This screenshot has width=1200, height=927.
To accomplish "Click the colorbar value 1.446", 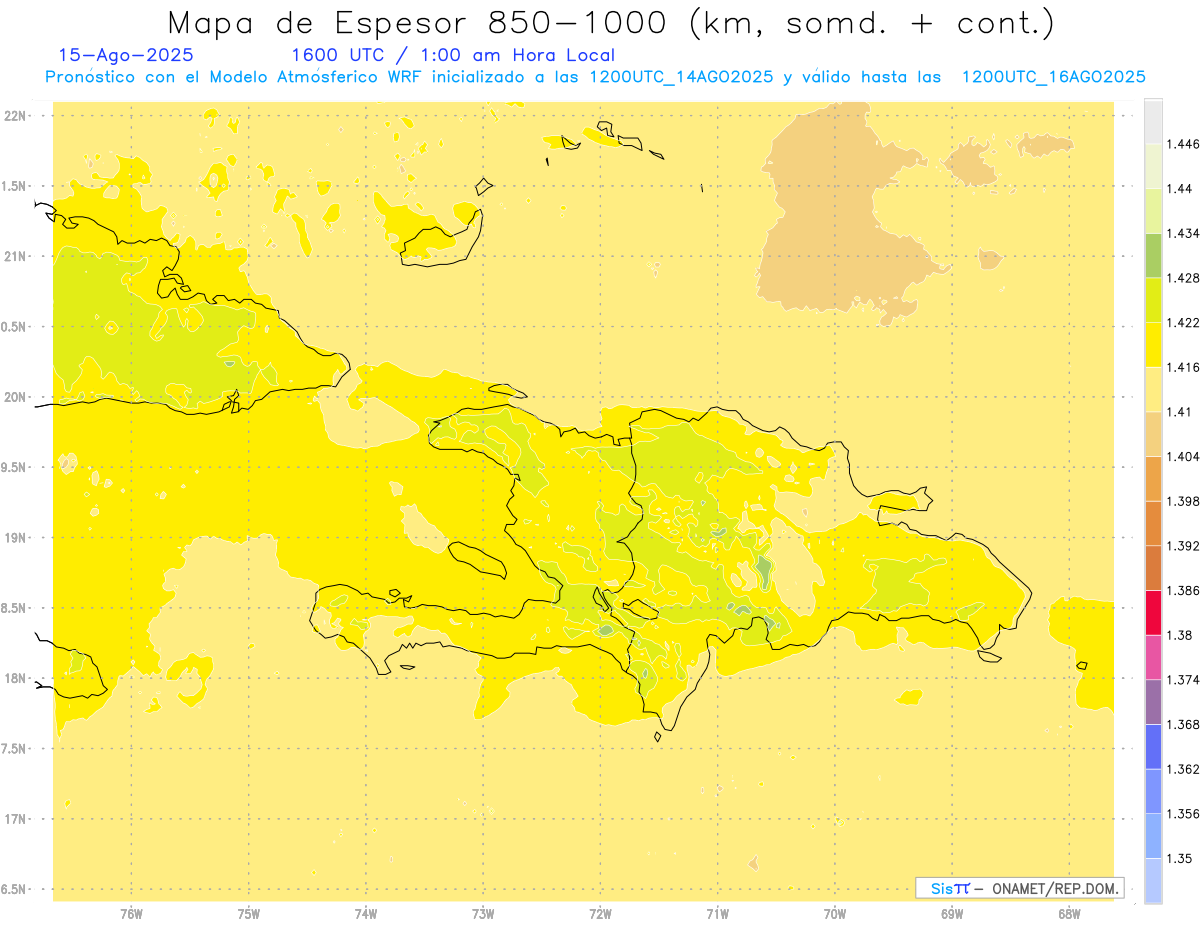I will [x=1182, y=144].
